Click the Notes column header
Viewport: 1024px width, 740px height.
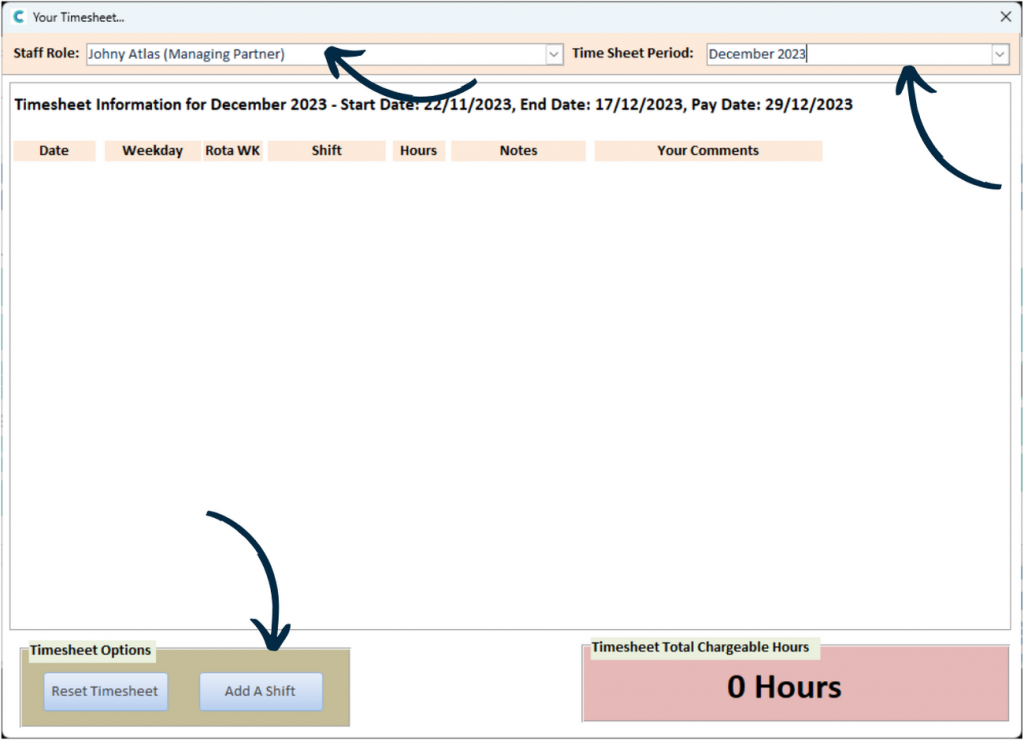(518, 151)
